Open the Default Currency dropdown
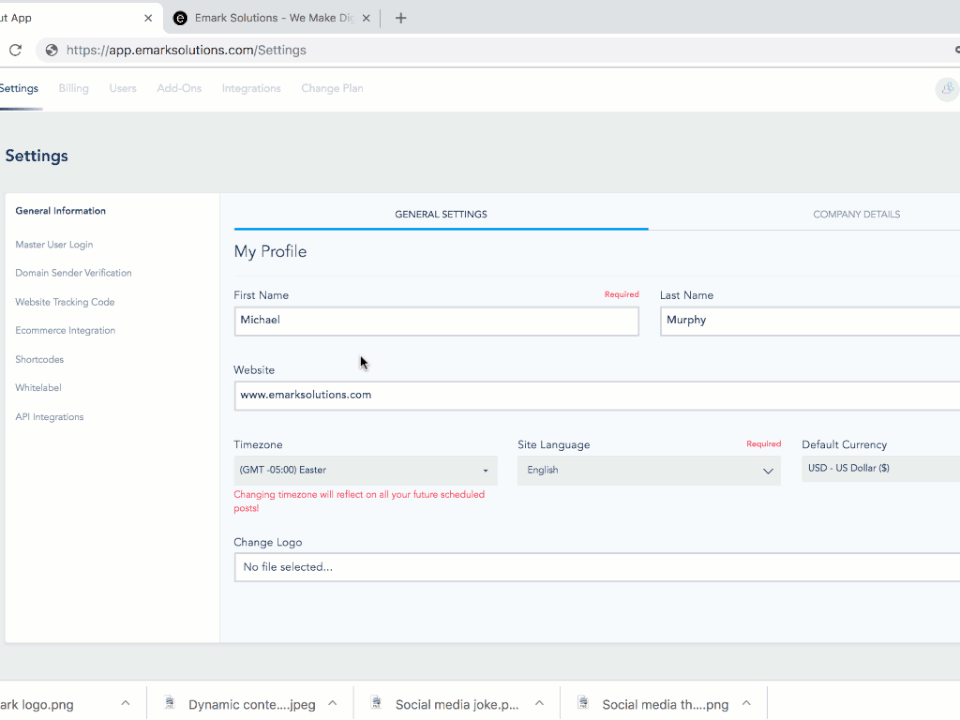This screenshot has width=960, height=720. pyautogui.click(x=880, y=468)
